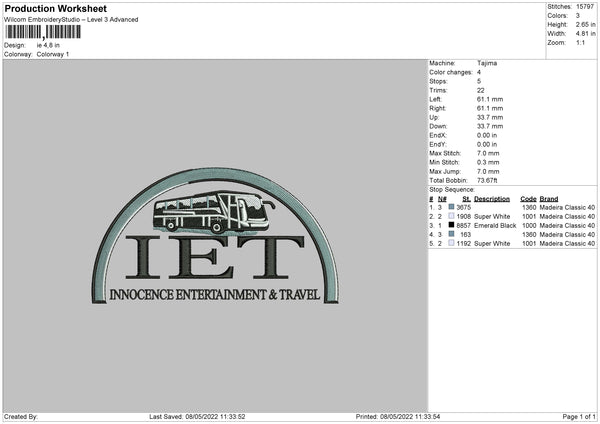Click the Width value 4.81 in

tap(586, 34)
